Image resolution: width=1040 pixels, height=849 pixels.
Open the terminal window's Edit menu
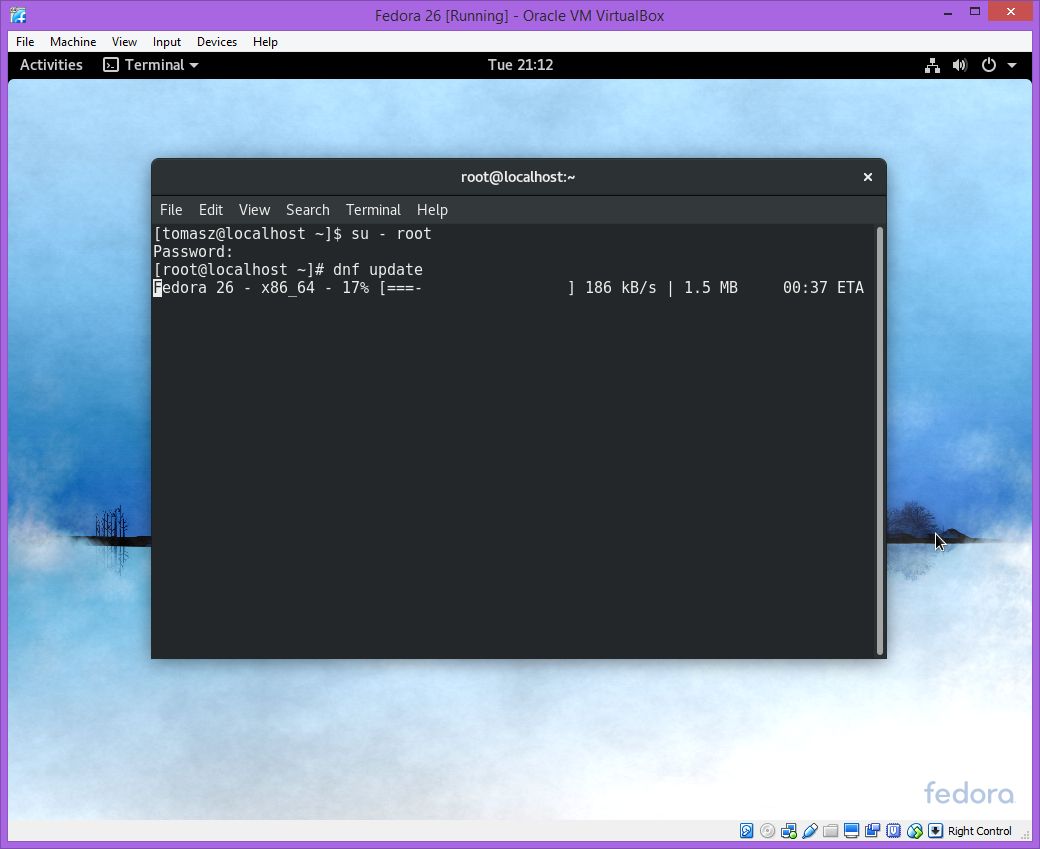[211, 210]
